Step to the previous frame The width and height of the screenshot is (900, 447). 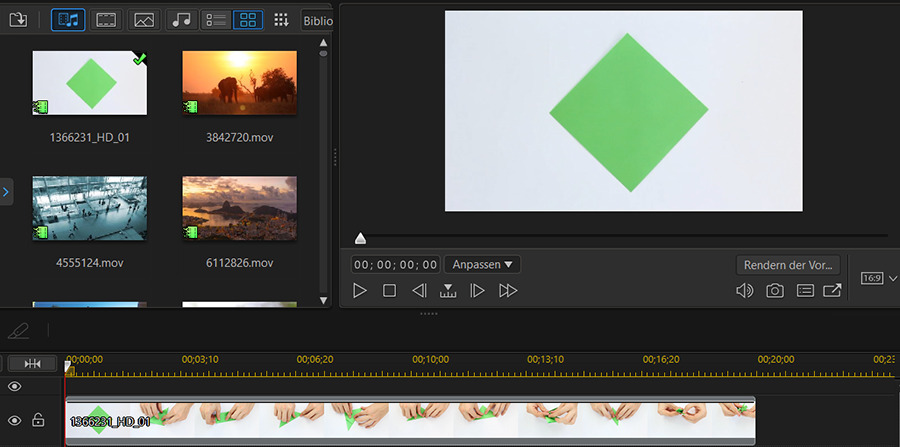click(x=420, y=291)
